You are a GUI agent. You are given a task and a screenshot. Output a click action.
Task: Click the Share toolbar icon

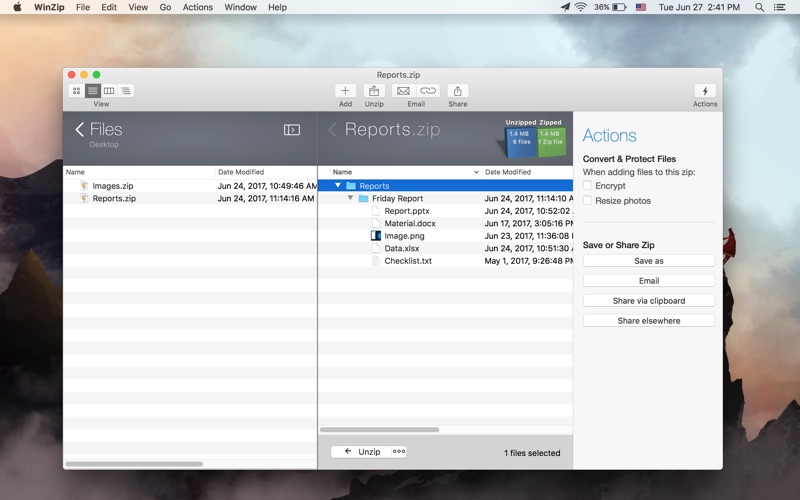[x=457, y=91]
